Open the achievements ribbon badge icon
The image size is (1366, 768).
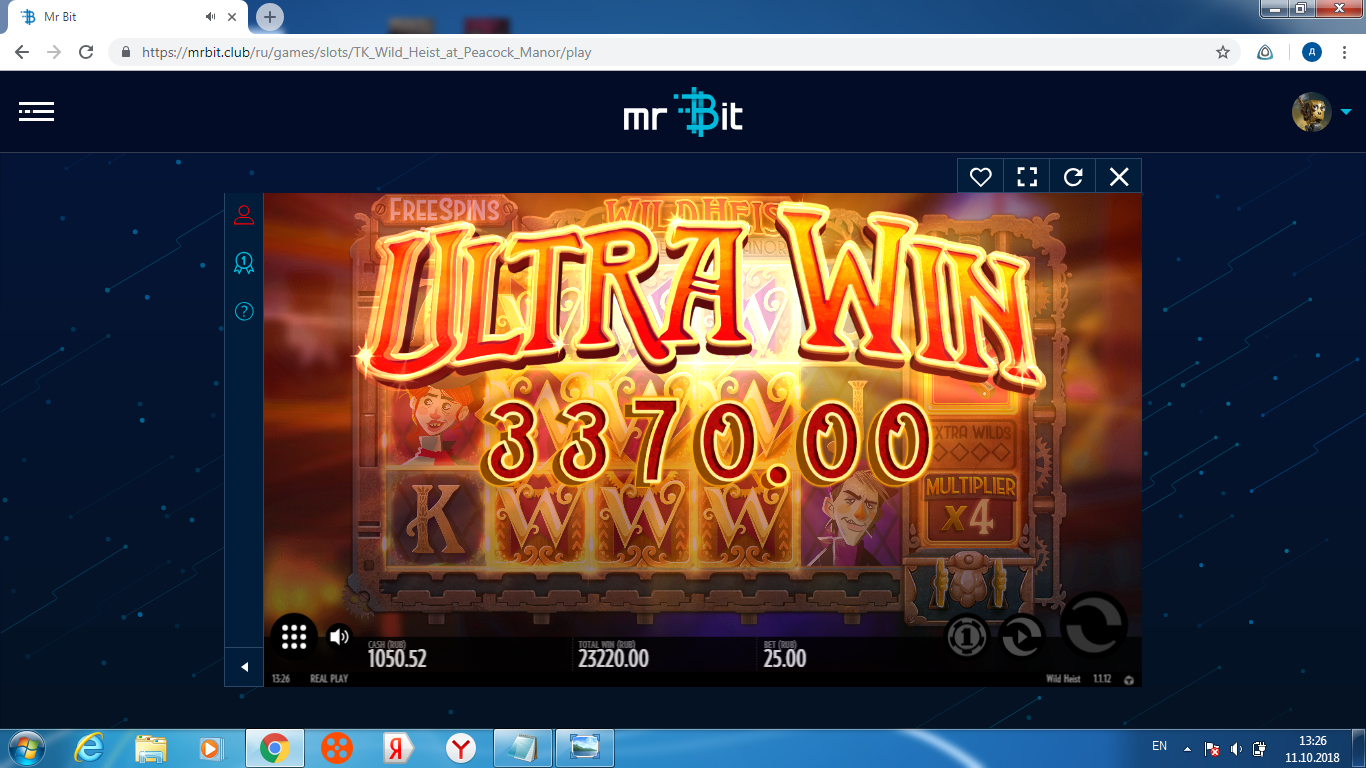tap(243, 263)
